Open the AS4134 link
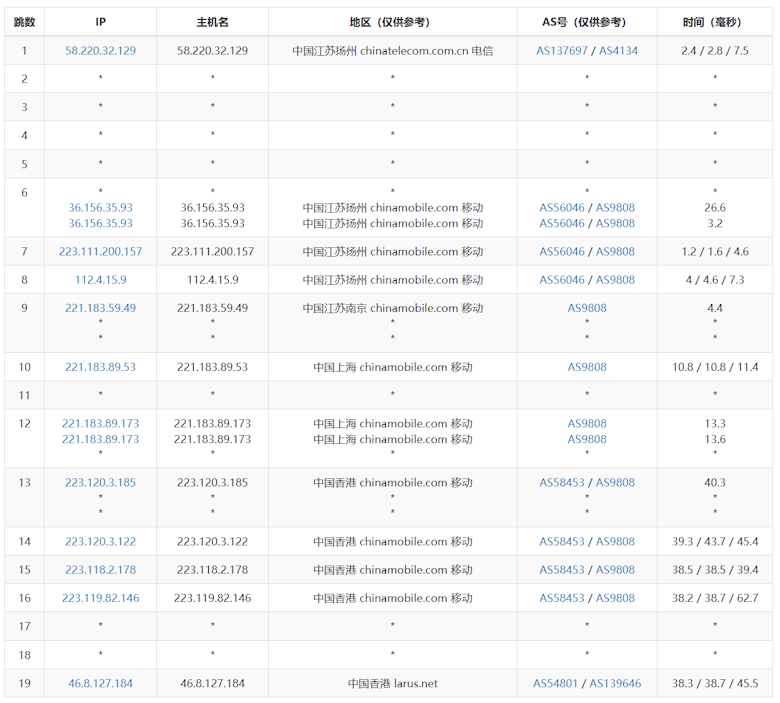This screenshot has height=703, width=780. (x=618, y=51)
